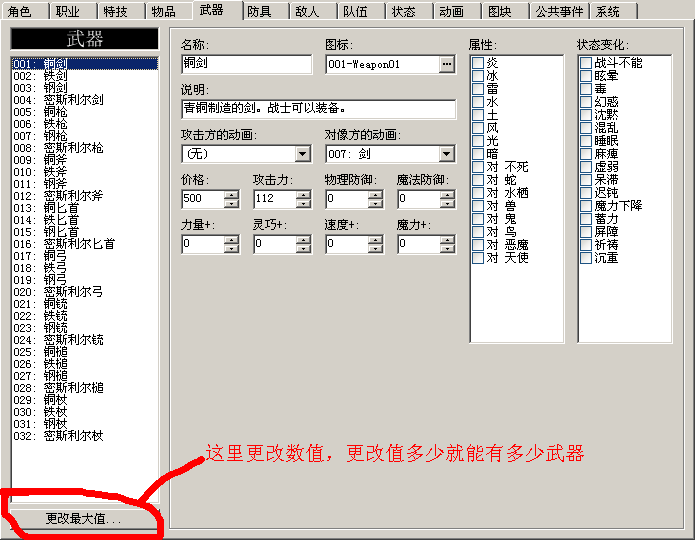Increase the 物理防御 value

pyautogui.click(x=375, y=195)
